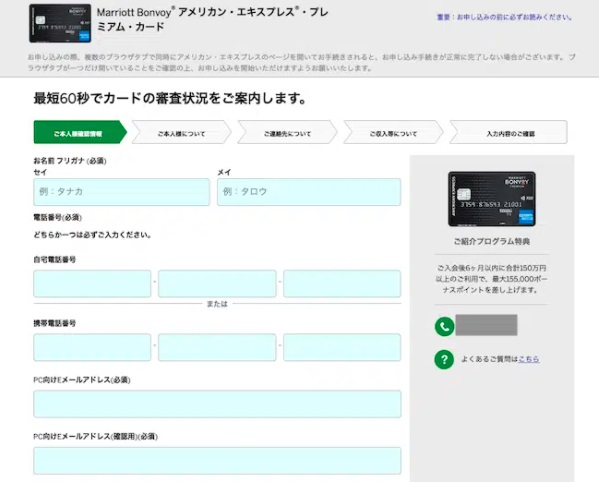Select the ご連絡先について step tab
The image size is (599, 485).
pyautogui.click(x=287, y=132)
